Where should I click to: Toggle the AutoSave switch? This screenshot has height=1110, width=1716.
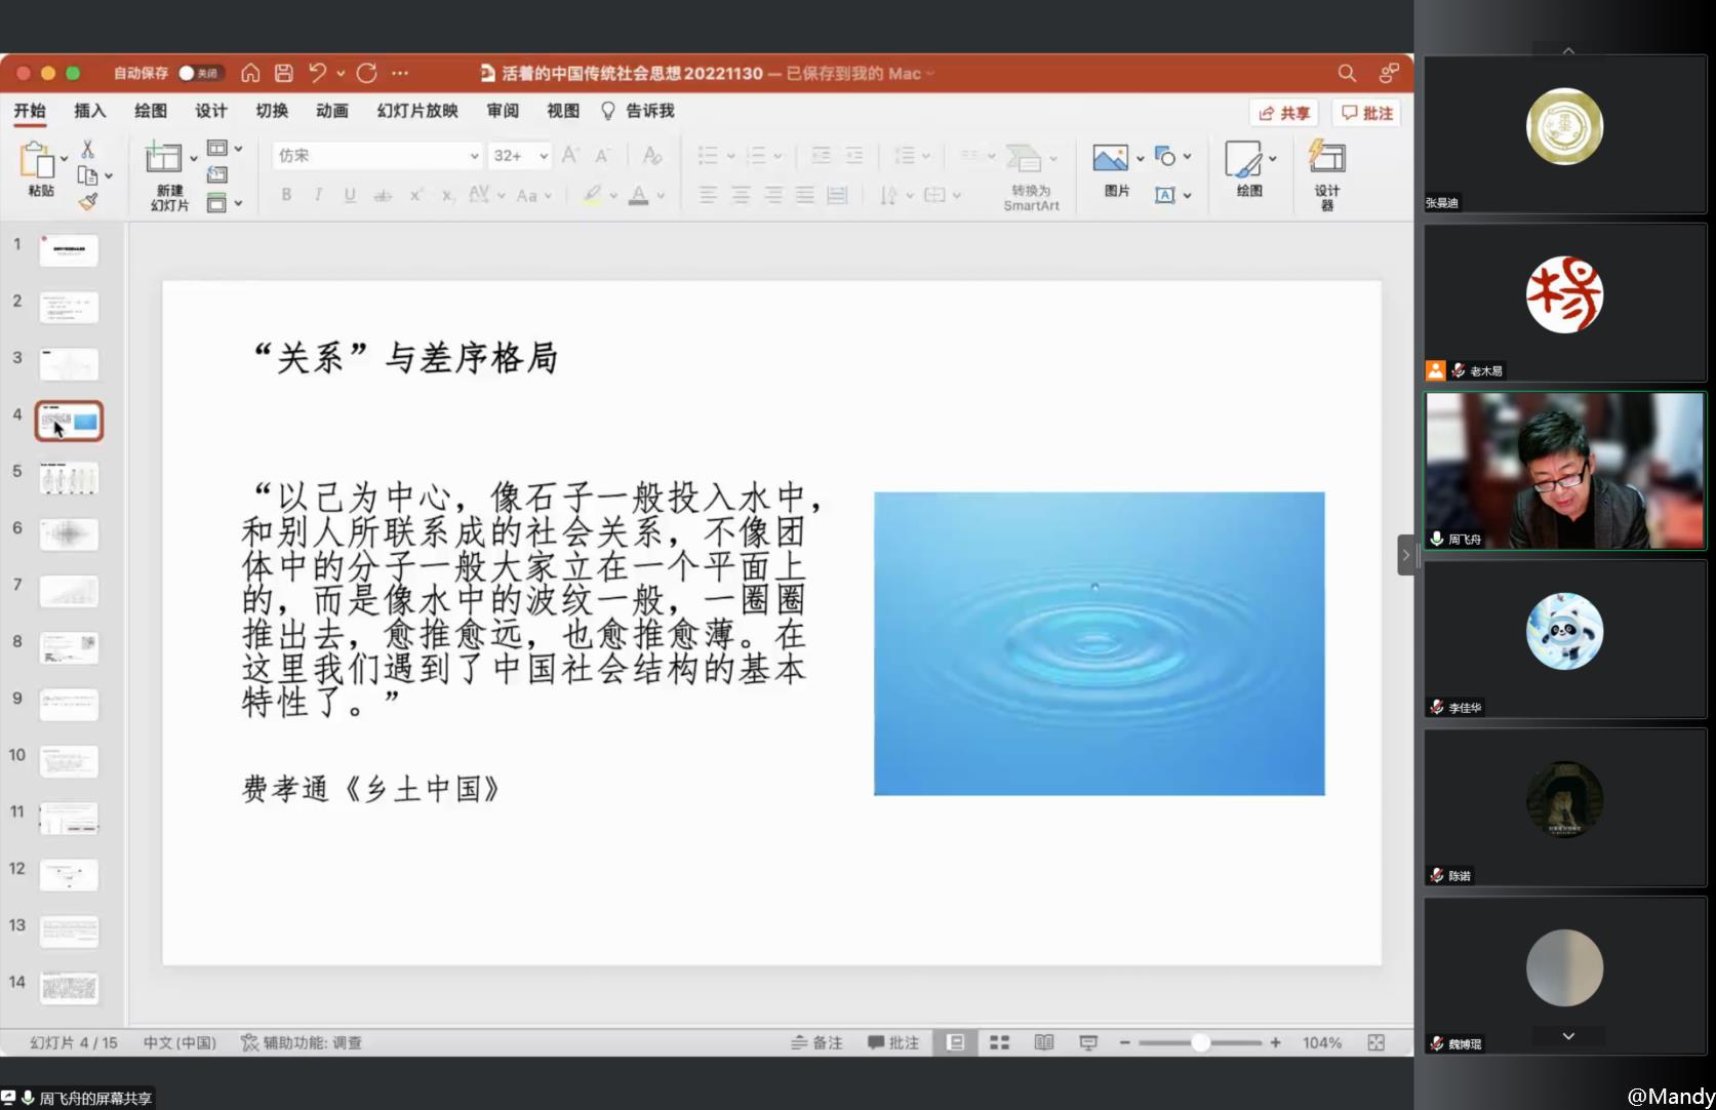pos(199,73)
